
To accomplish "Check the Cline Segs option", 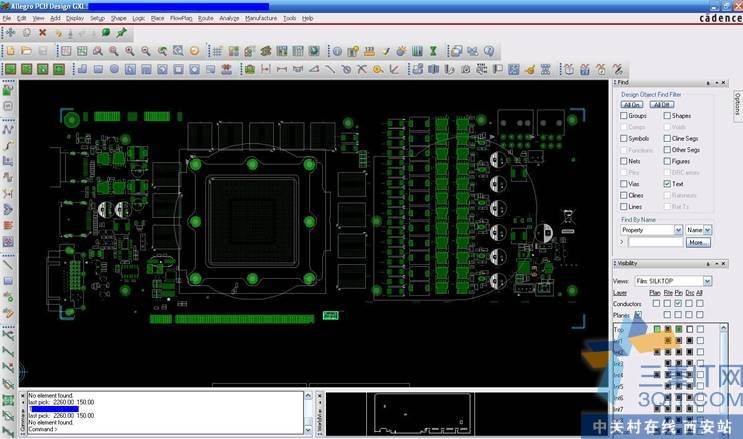I will pos(667,138).
